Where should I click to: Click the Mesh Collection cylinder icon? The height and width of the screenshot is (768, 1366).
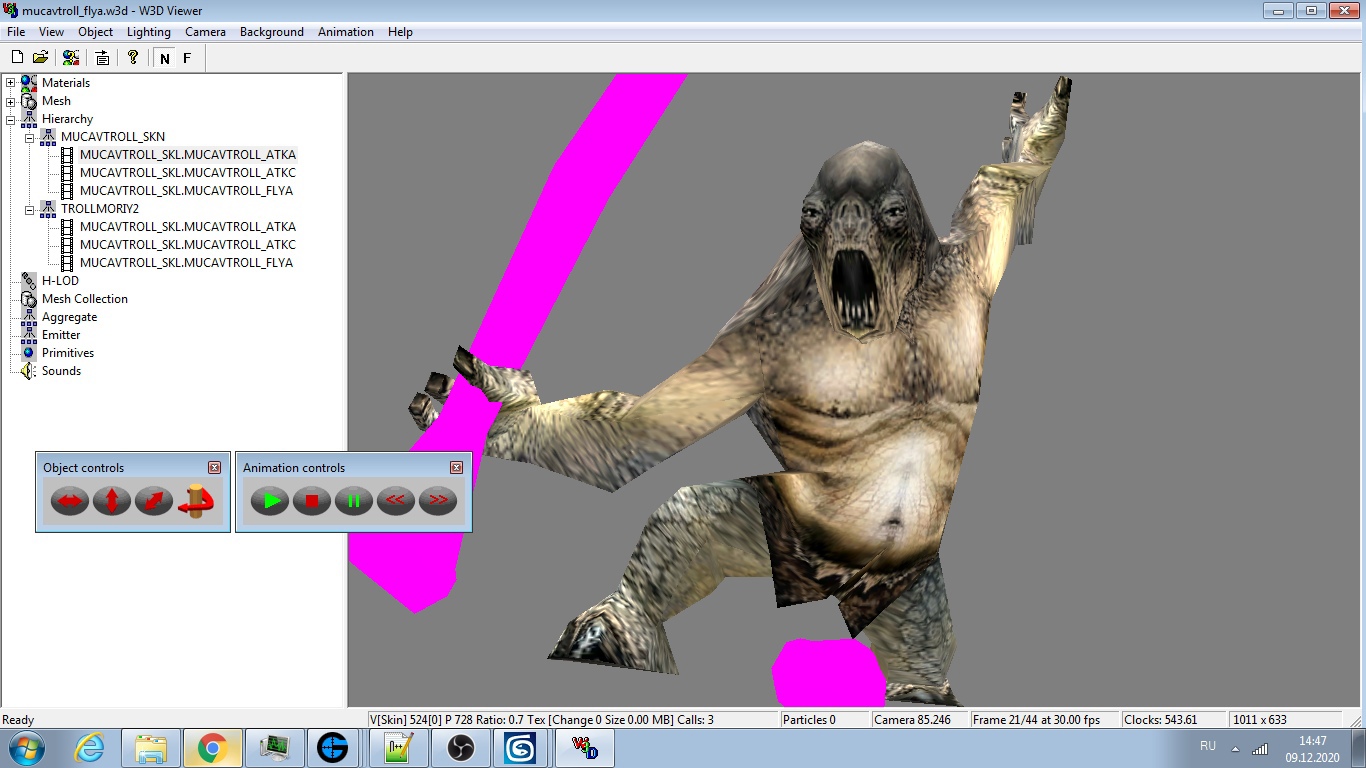[28, 299]
